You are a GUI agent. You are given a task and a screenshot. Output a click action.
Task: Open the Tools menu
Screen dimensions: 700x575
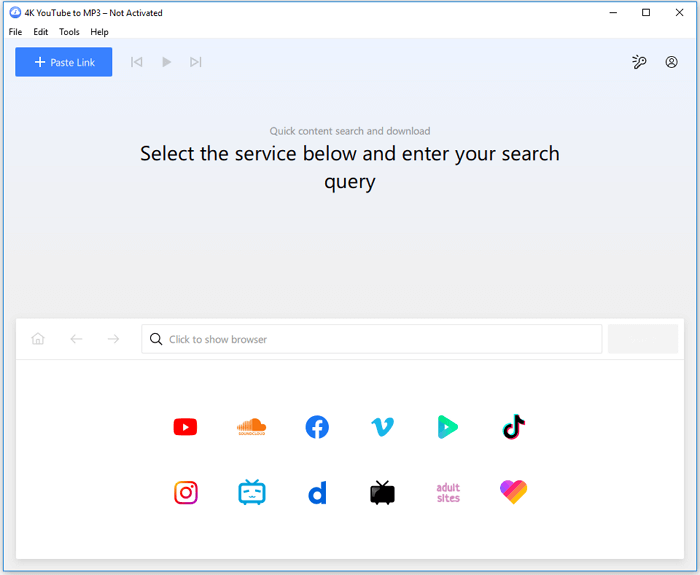(69, 32)
